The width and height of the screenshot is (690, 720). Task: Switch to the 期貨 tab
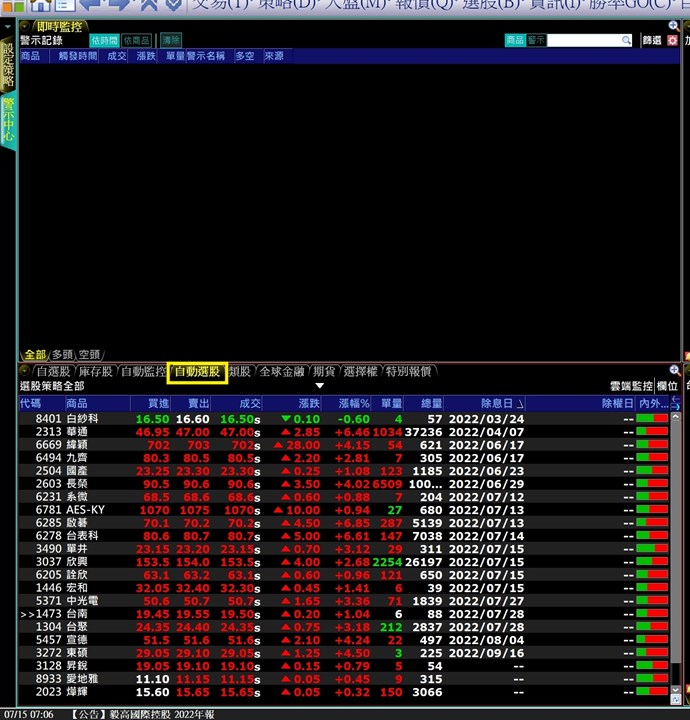(x=324, y=371)
